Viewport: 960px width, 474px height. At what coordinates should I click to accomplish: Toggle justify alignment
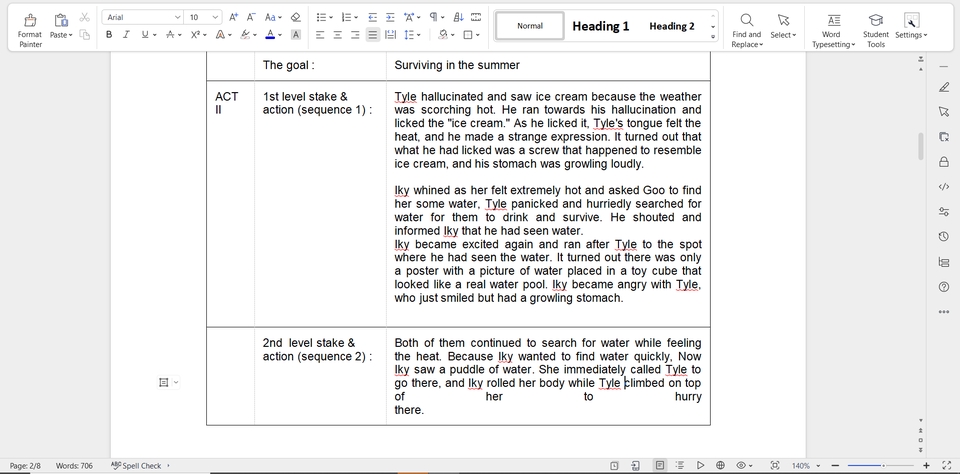[x=372, y=35]
